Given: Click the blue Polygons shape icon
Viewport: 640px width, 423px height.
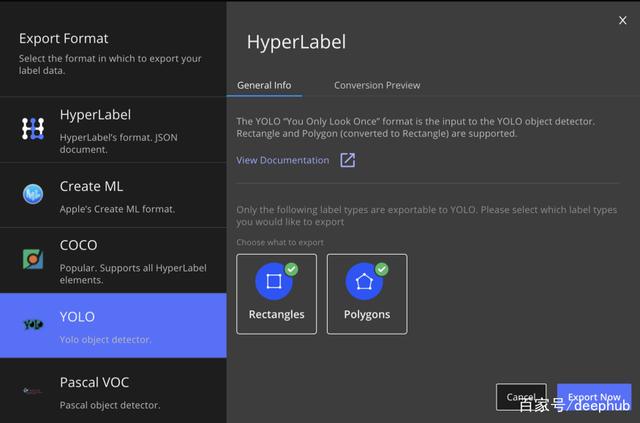Looking at the screenshot, I should pyautogui.click(x=364, y=281).
